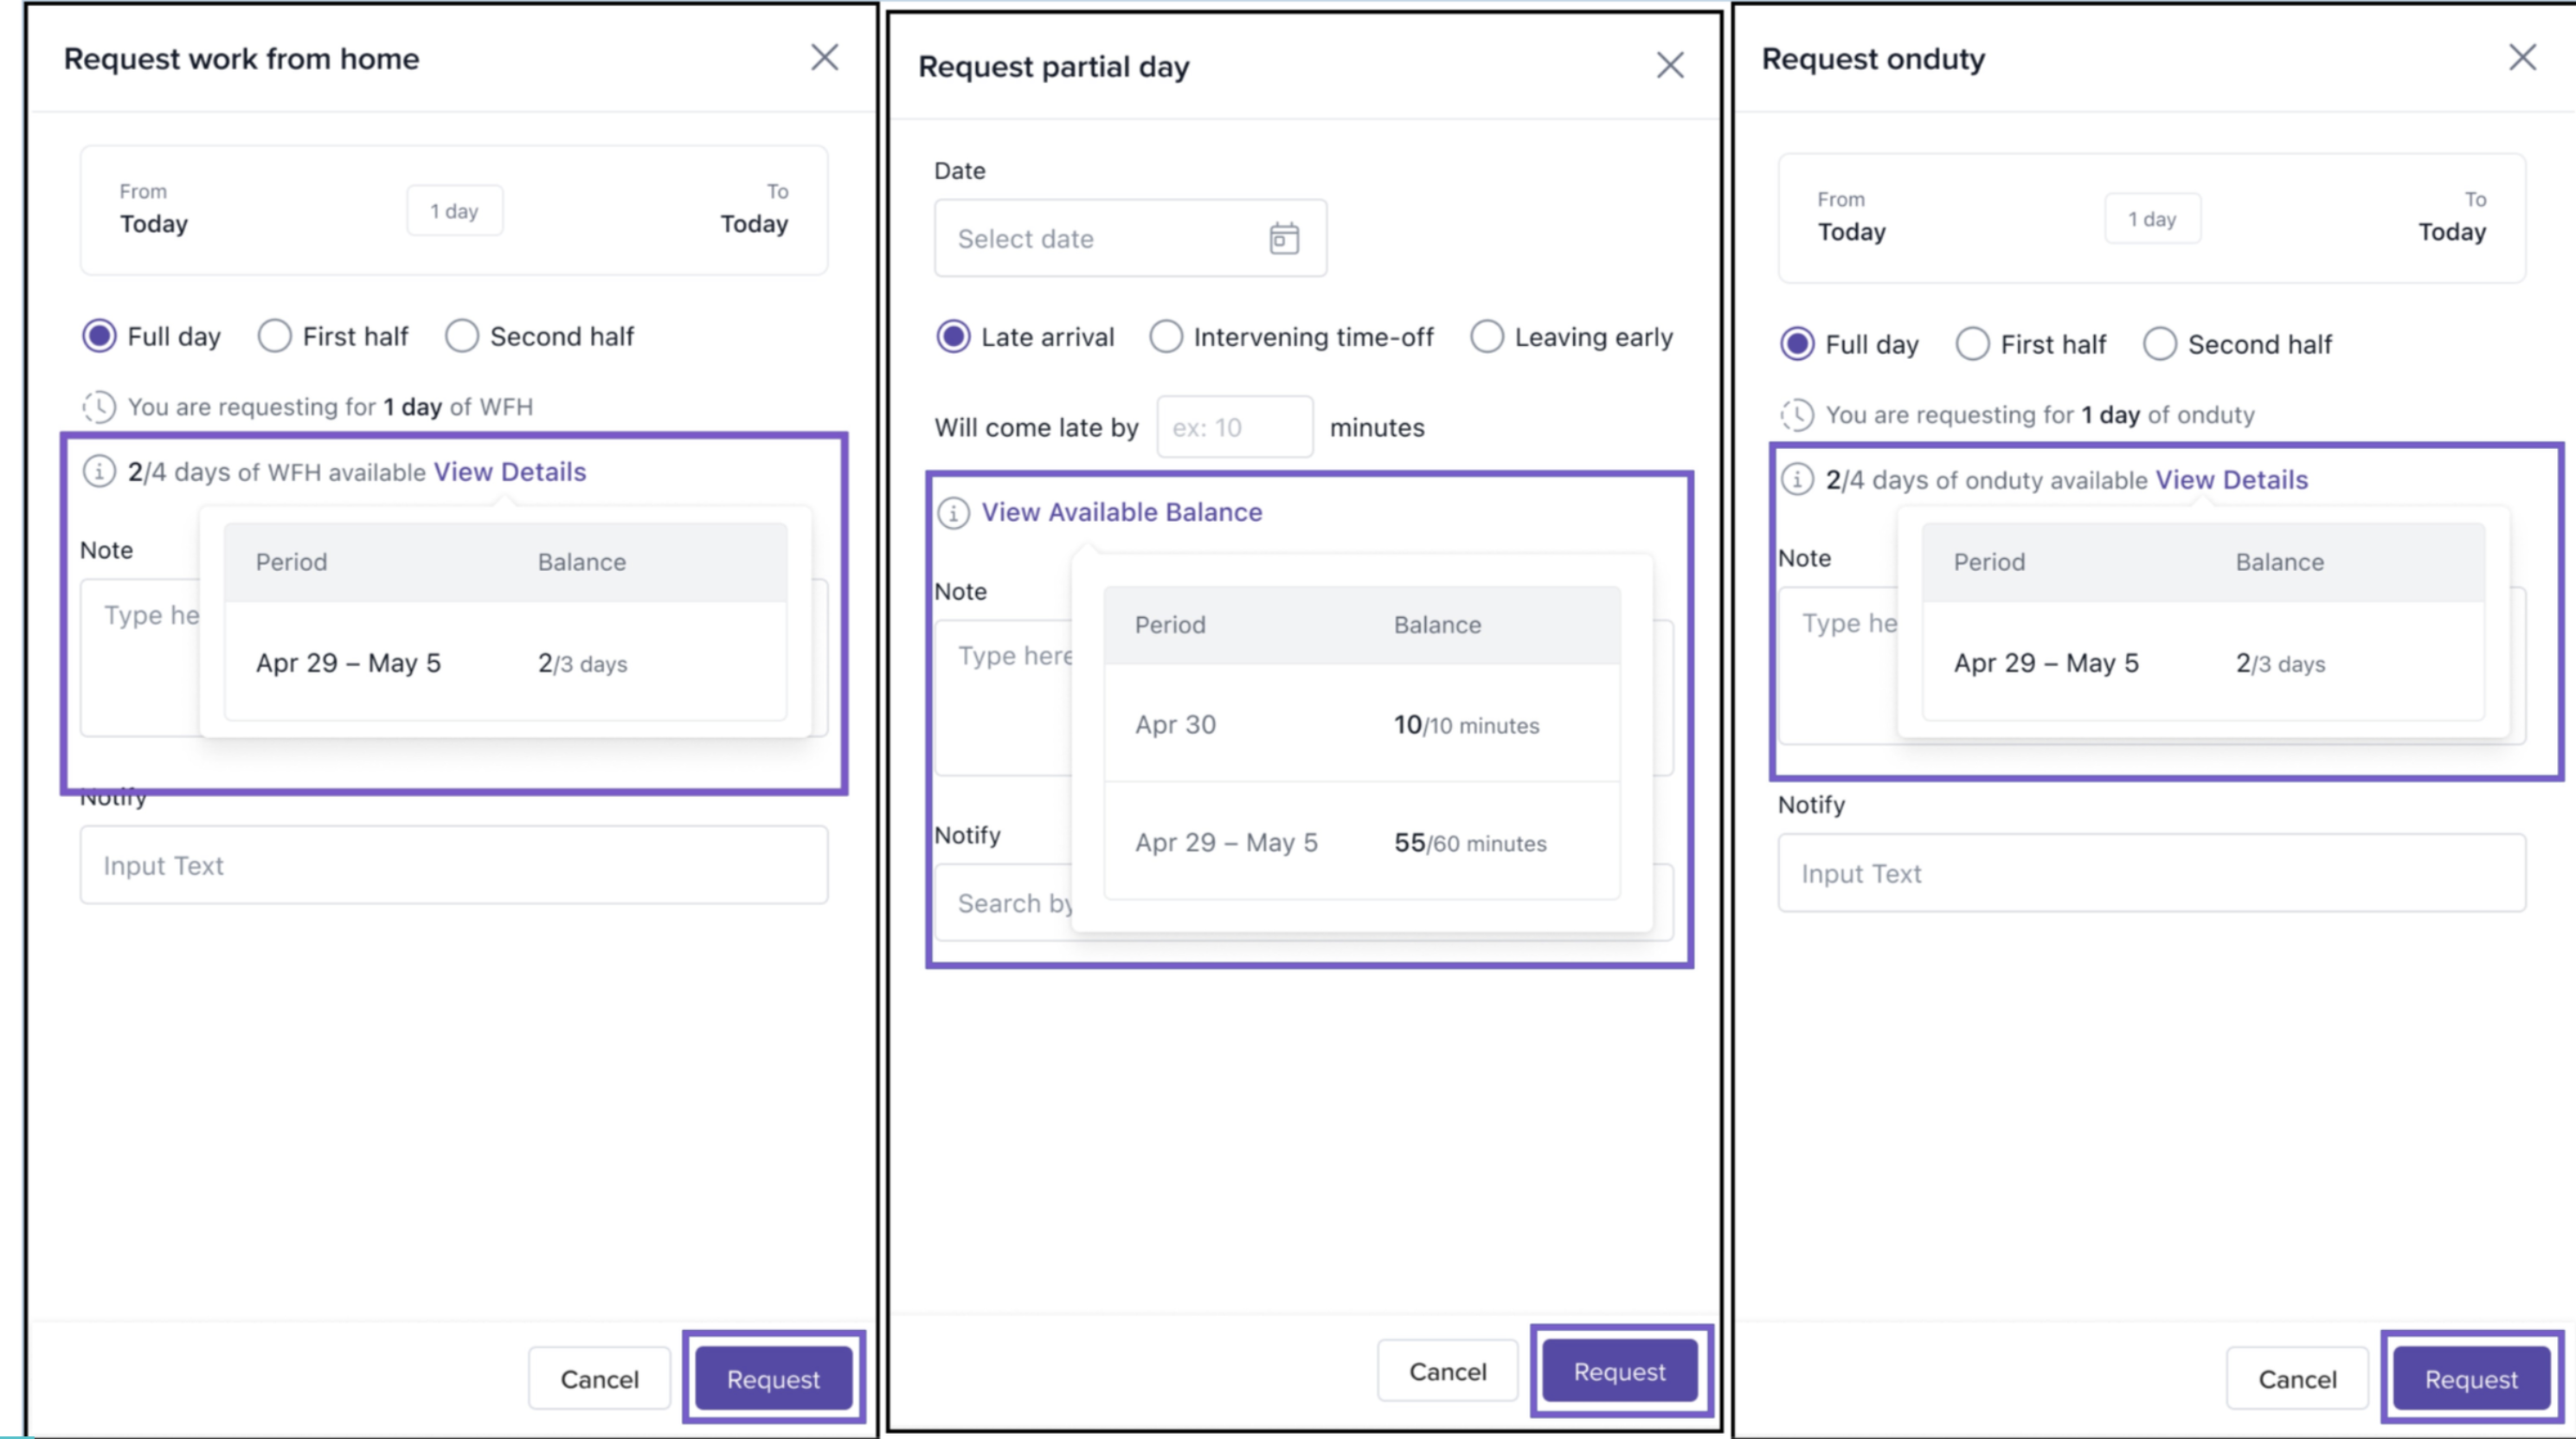
Task: Click info icon beside WFH available days
Action: [99, 471]
